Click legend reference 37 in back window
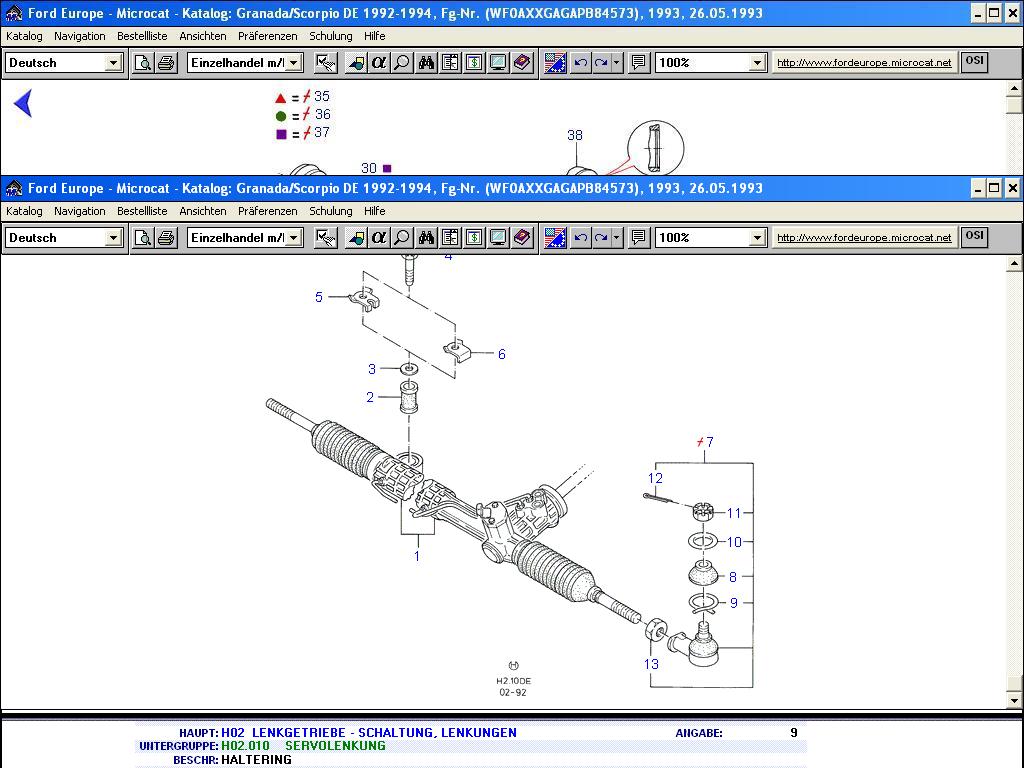Viewport: 1024px width, 768px height. point(322,133)
